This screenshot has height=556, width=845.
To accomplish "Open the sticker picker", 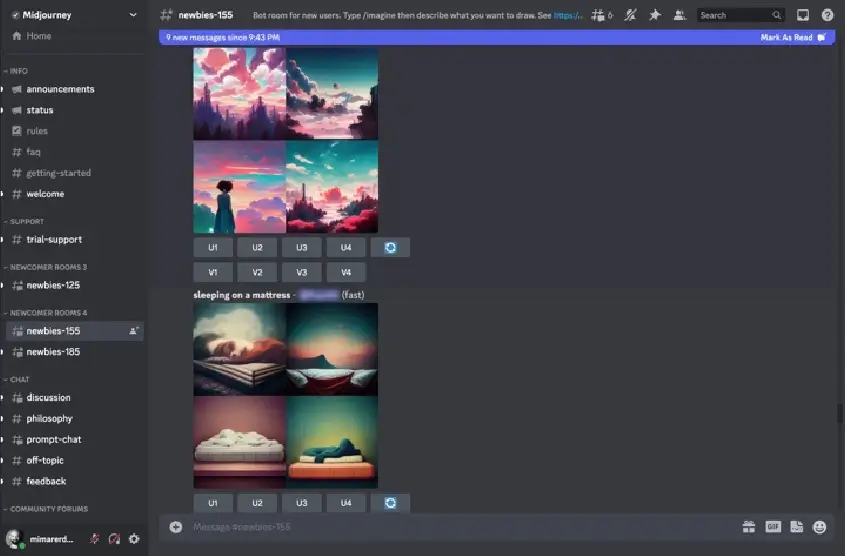I will [797, 527].
